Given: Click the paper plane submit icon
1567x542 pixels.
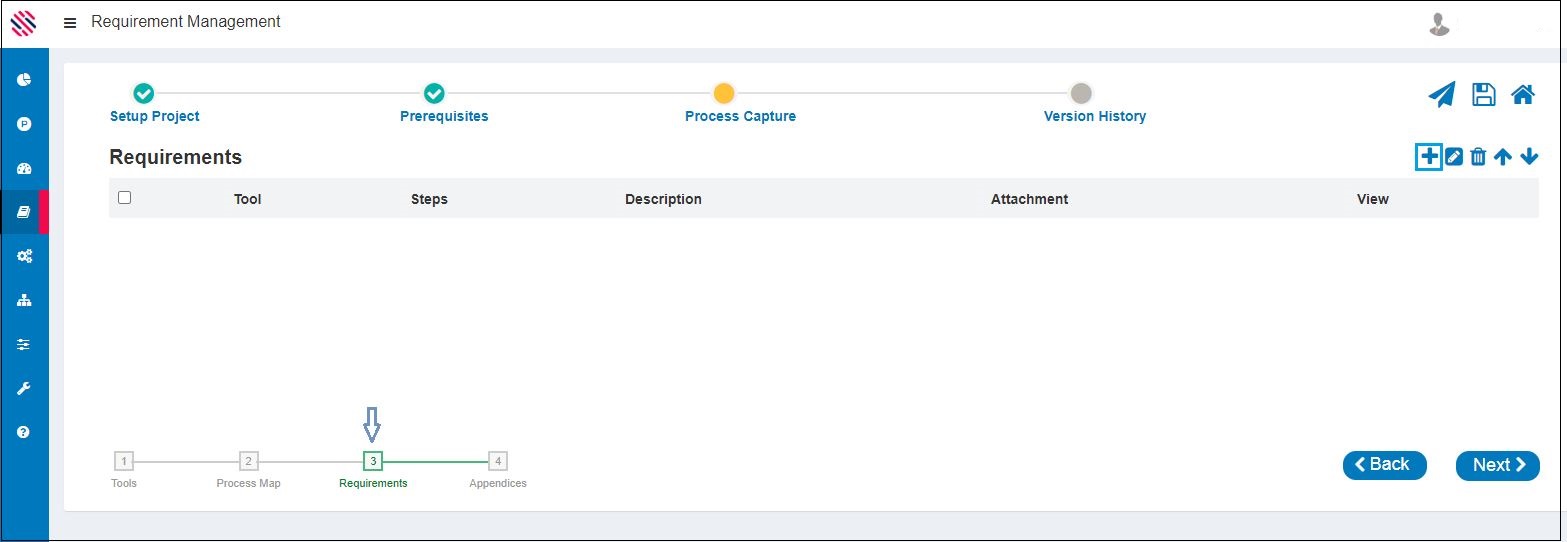Looking at the screenshot, I should (x=1441, y=95).
